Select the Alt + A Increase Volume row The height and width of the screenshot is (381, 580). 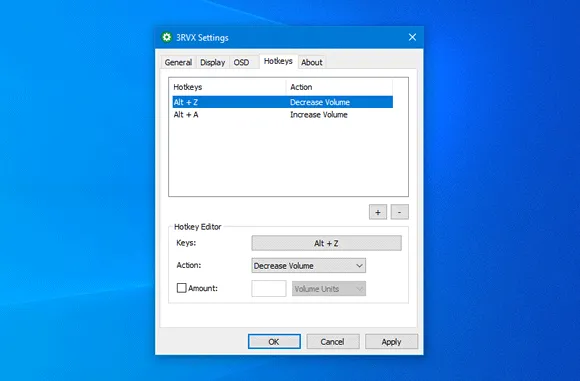283,115
